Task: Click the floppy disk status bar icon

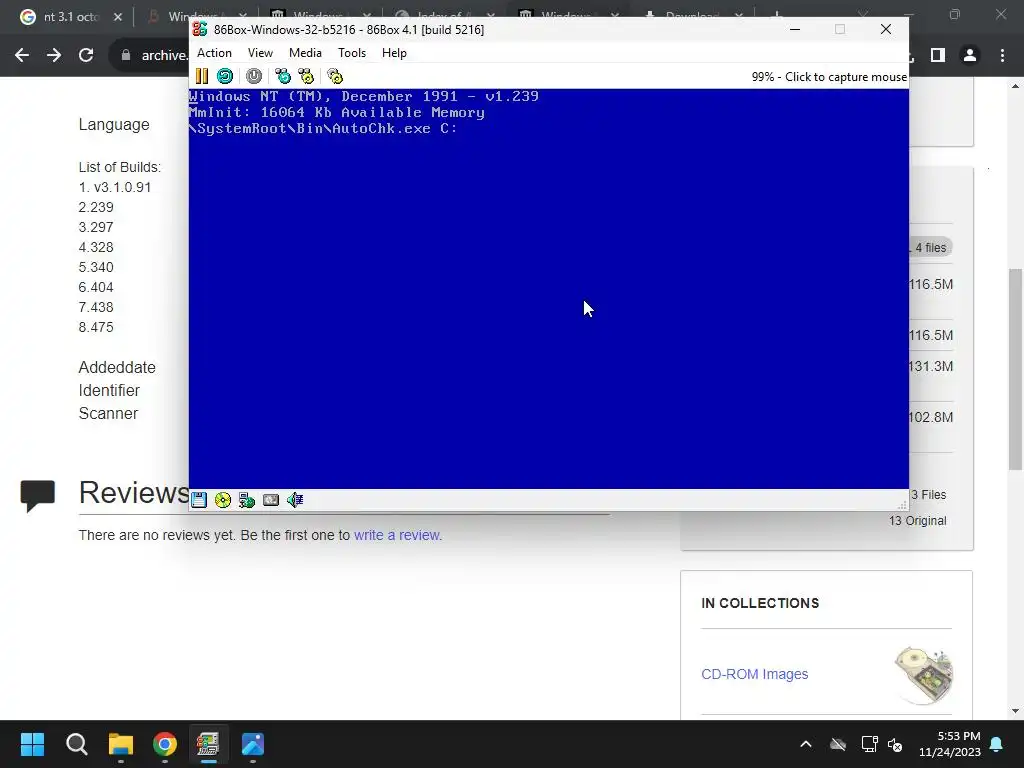Action: click(199, 500)
